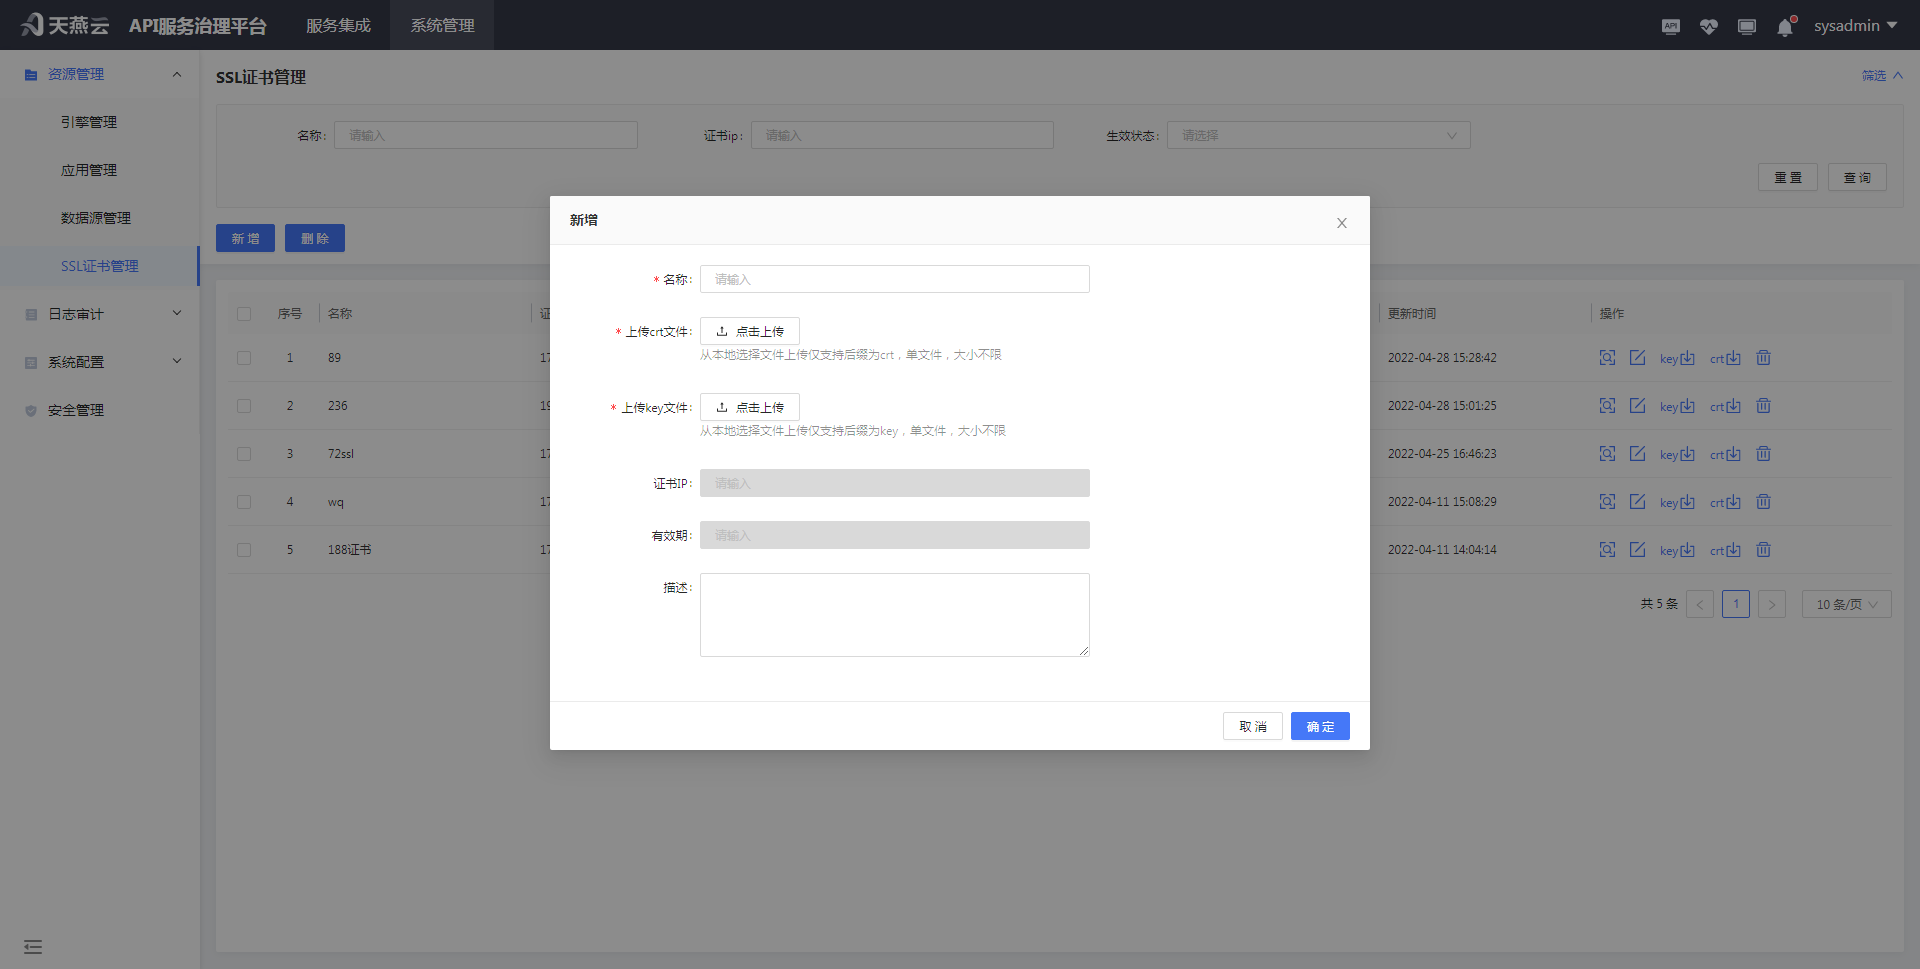Image resolution: width=1920 pixels, height=969 pixels.
Task: Click the monitor screen icon in top bar
Action: (x=1747, y=27)
